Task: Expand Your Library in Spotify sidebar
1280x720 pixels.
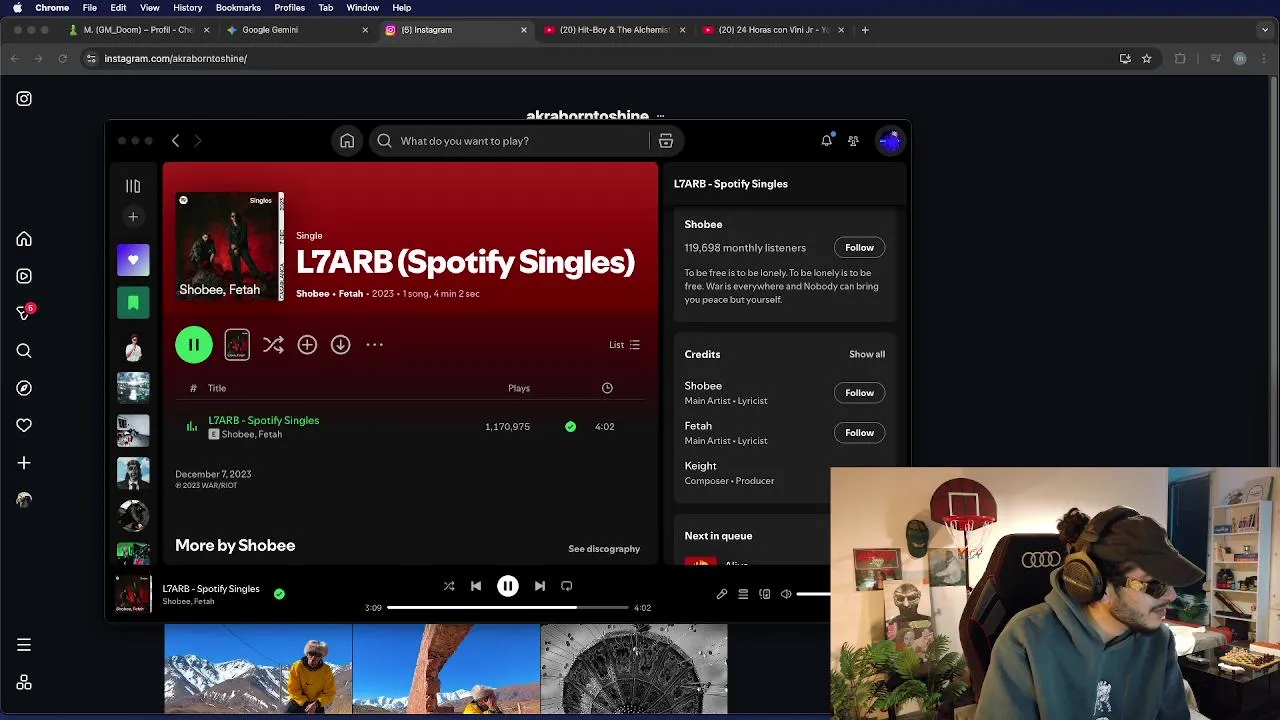Action: click(133, 186)
